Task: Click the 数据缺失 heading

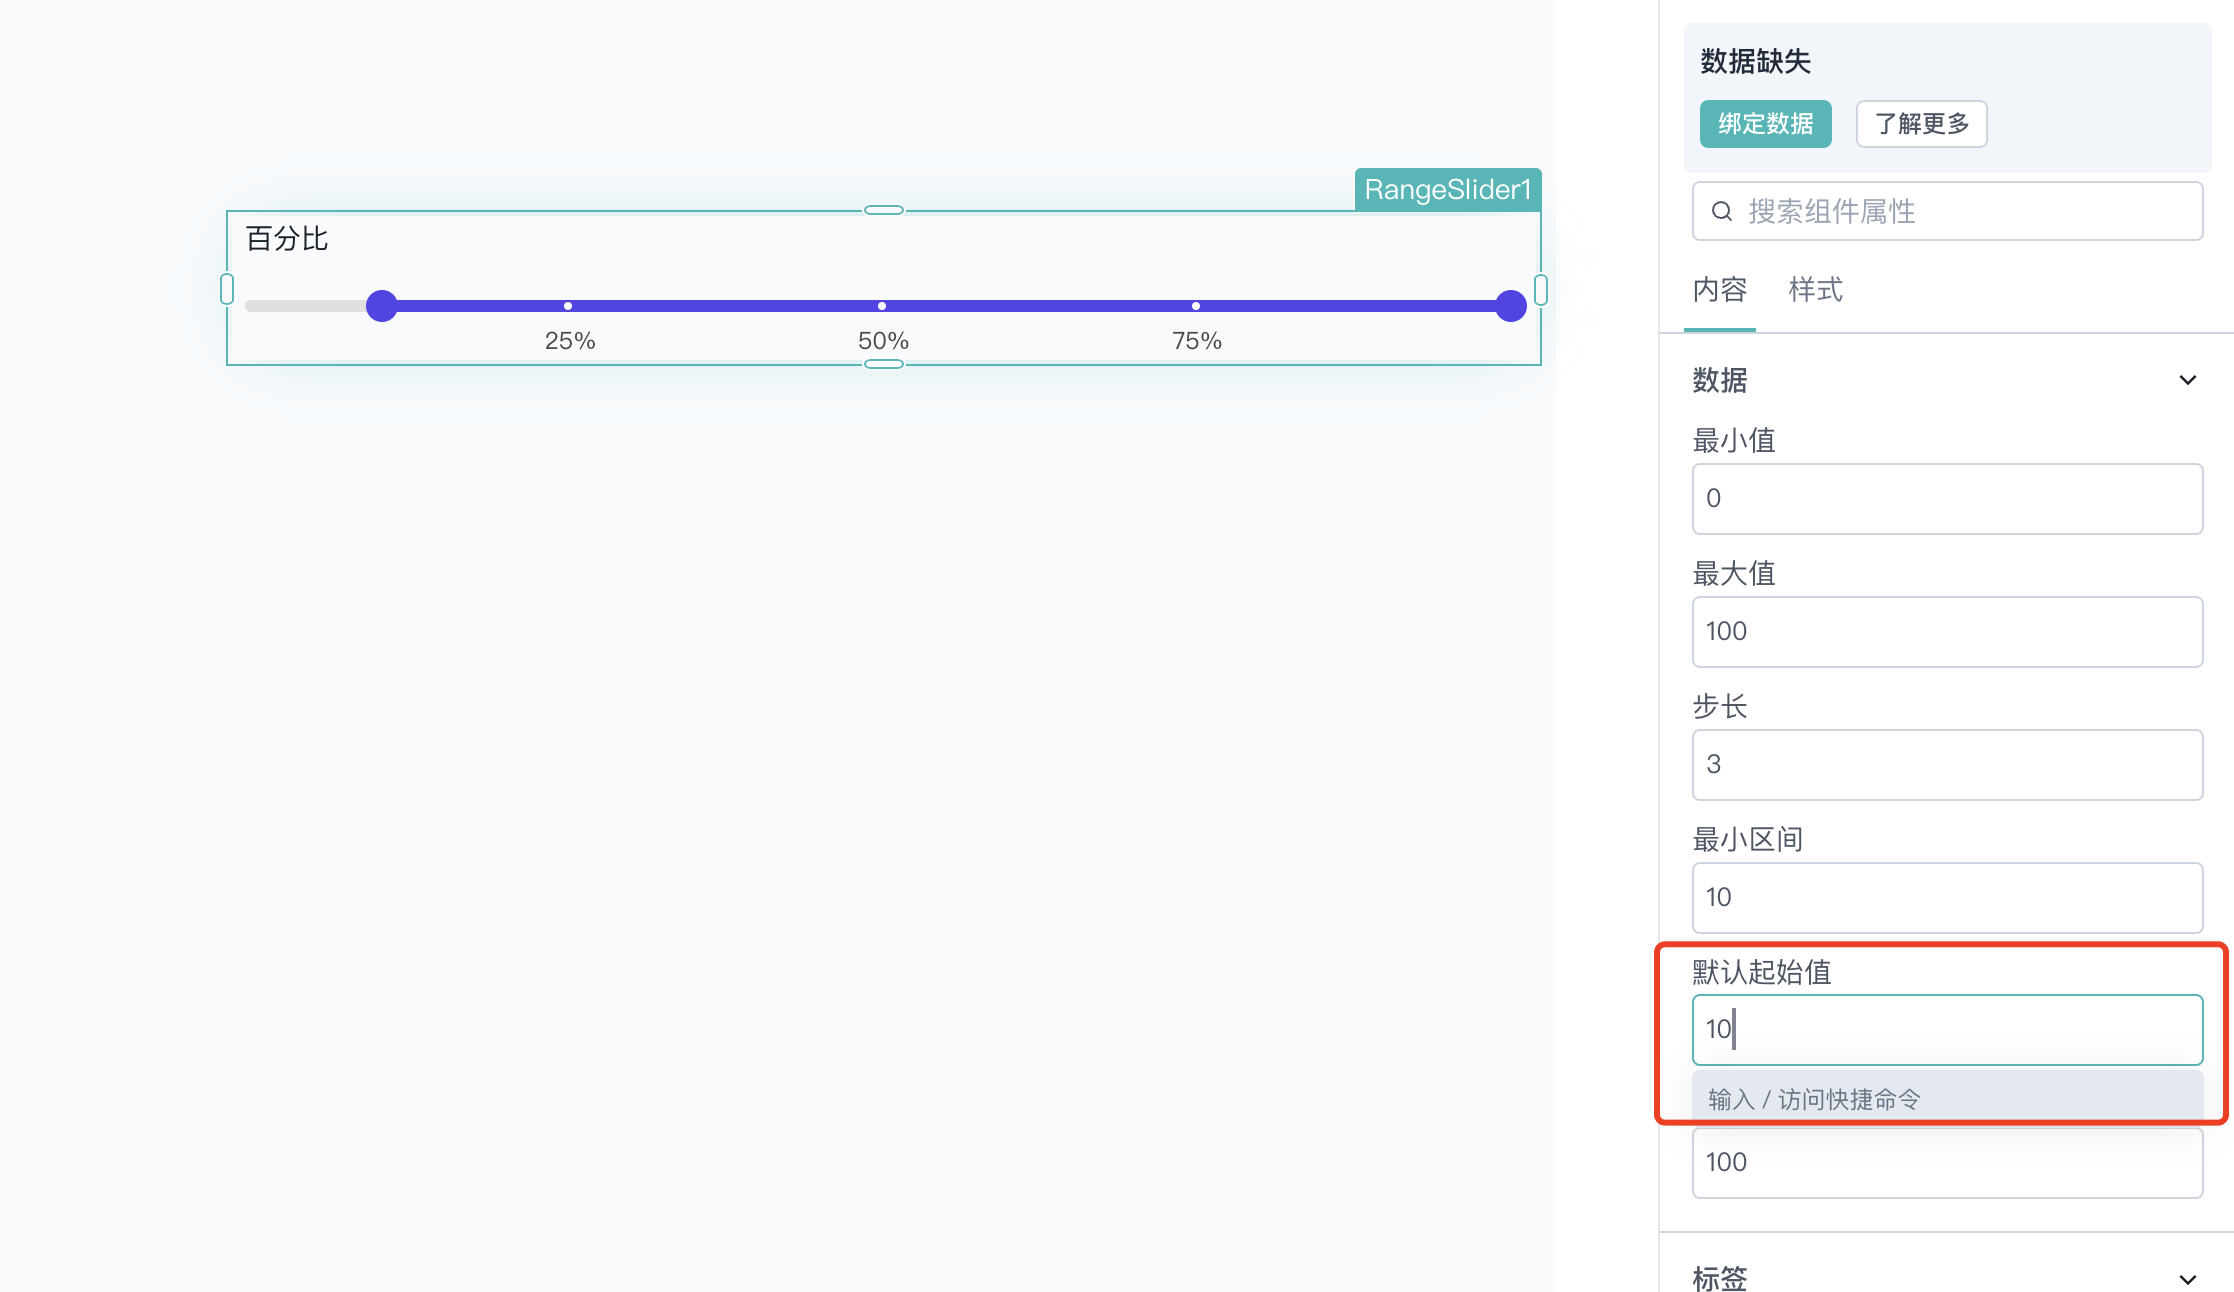Action: pyautogui.click(x=1755, y=61)
